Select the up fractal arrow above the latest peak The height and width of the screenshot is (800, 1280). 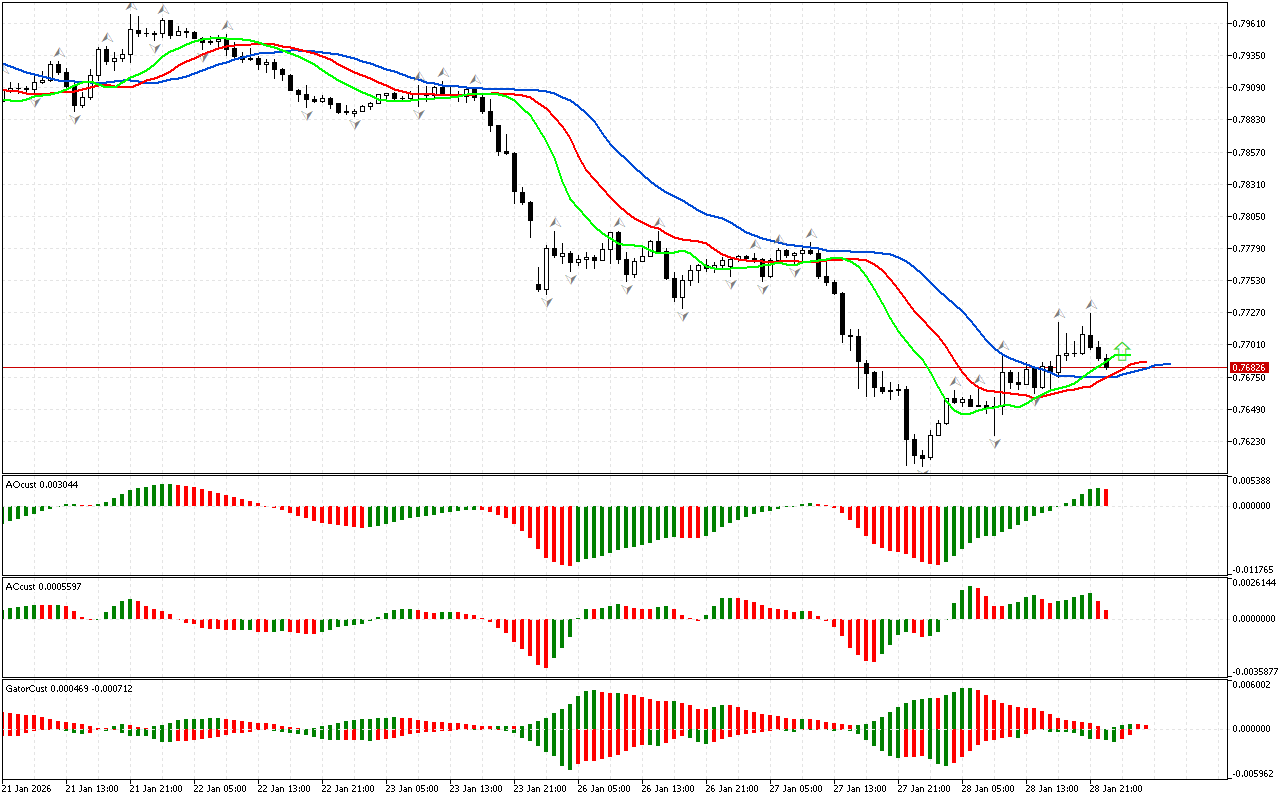point(1091,304)
